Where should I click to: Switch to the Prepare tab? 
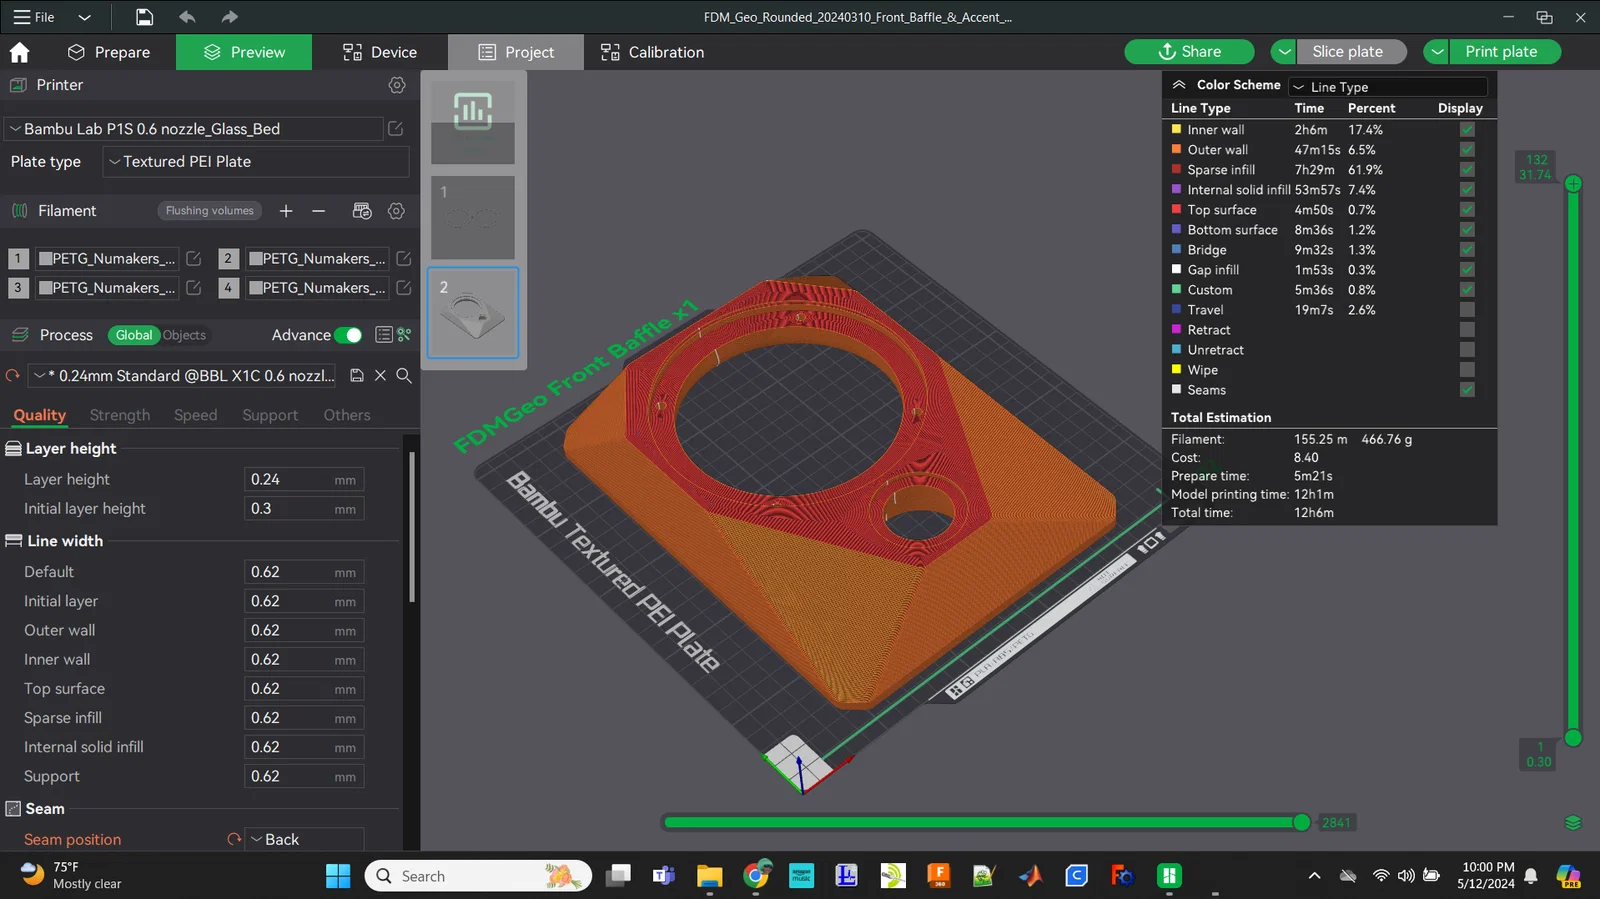point(109,52)
